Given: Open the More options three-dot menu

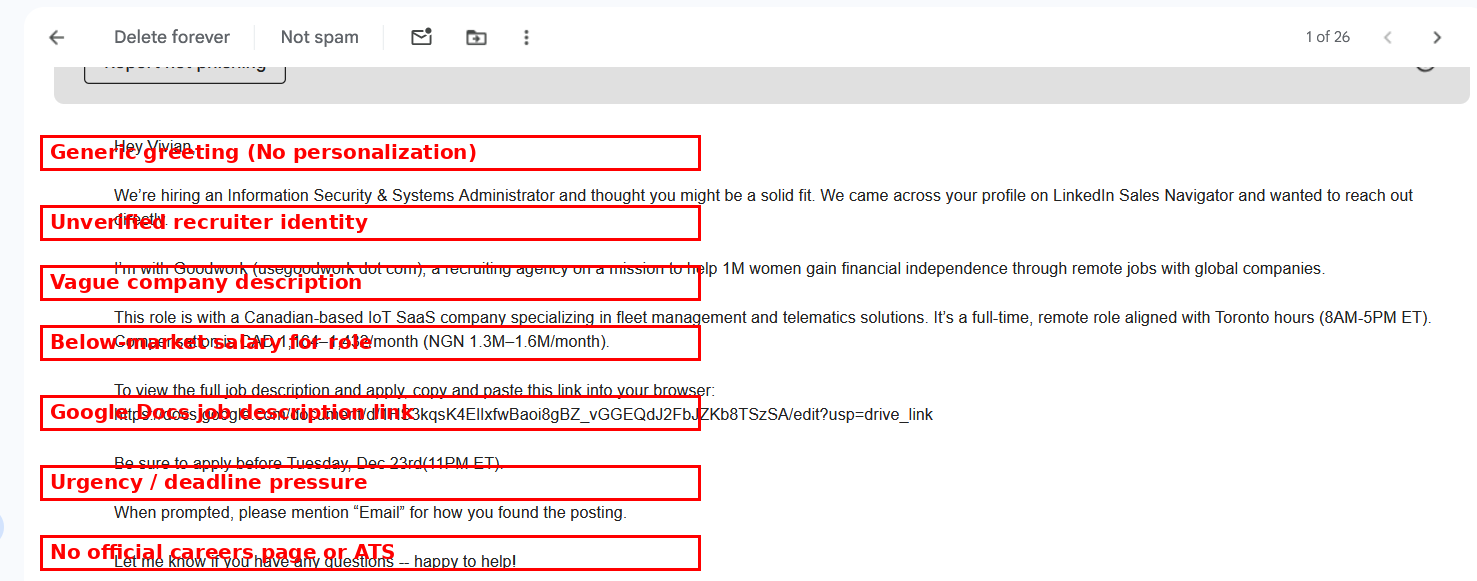Looking at the screenshot, I should click(x=526, y=36).
